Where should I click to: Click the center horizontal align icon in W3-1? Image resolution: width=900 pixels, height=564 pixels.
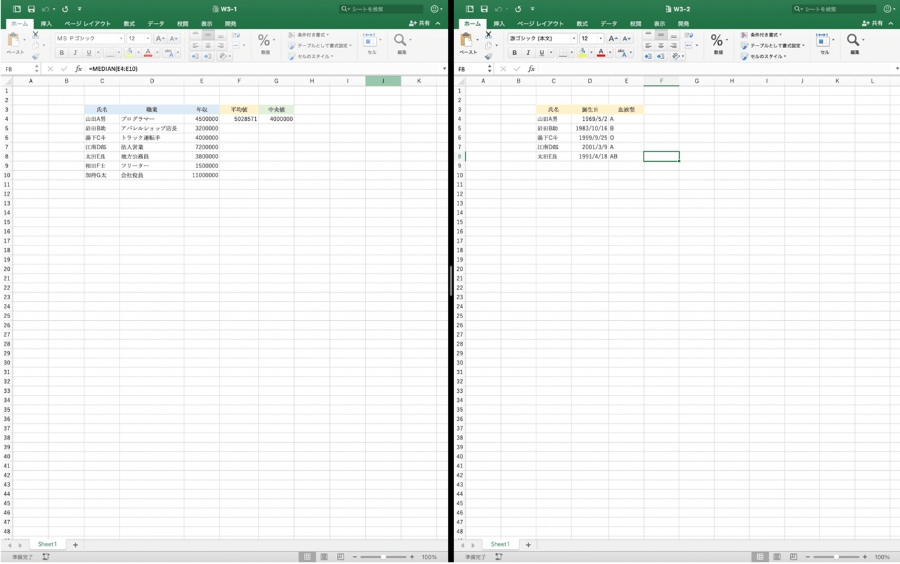click(208, 46)
